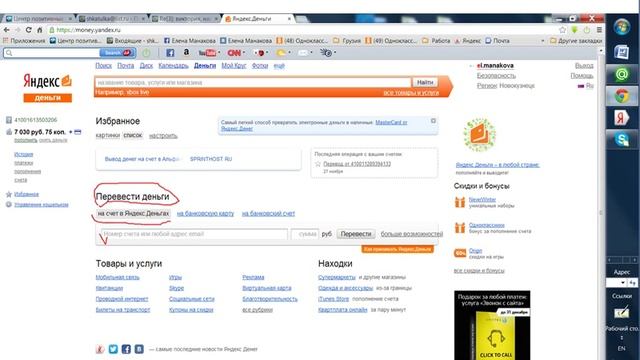Click the VK icon in footer
Screen dimensions: 640x360
[139, 349]
